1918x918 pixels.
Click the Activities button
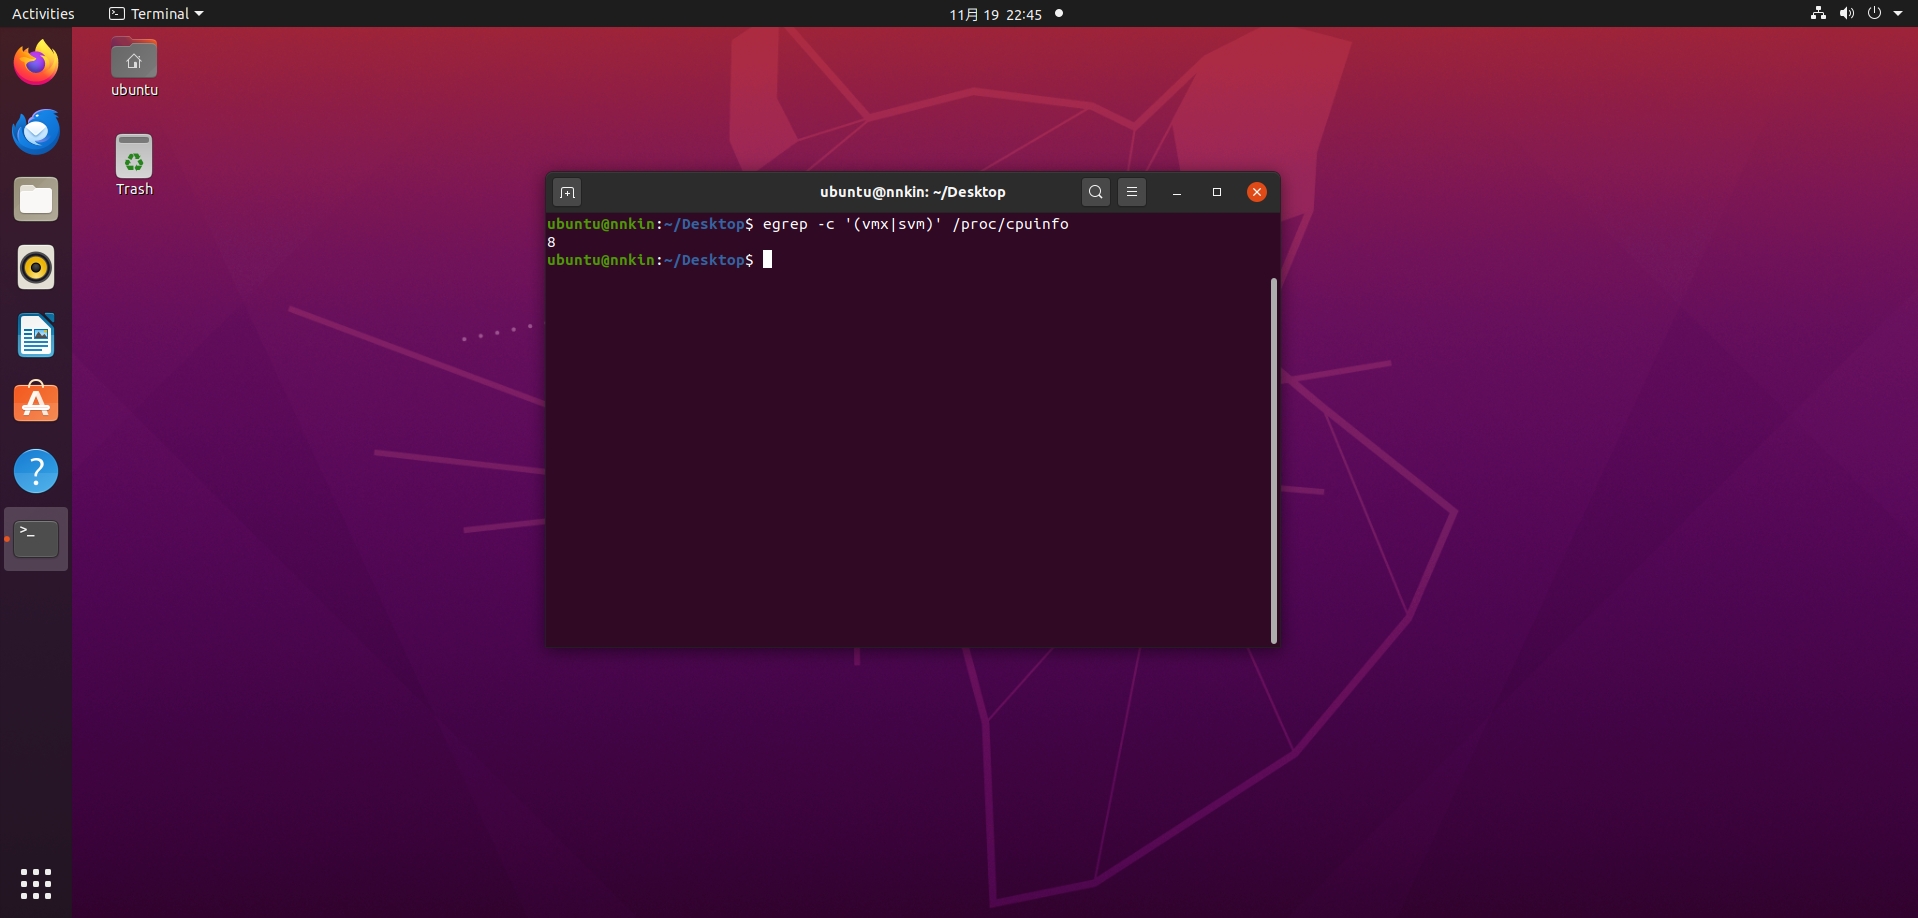point(43,14)
